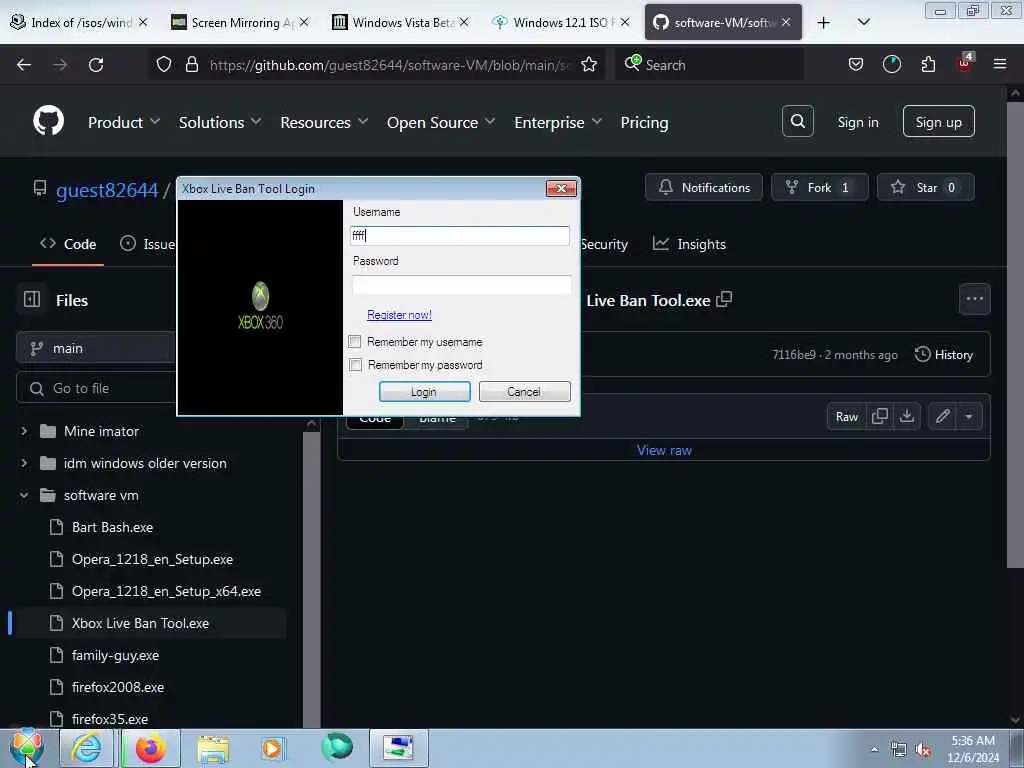Bookmark page with star icon

[589, 64]
